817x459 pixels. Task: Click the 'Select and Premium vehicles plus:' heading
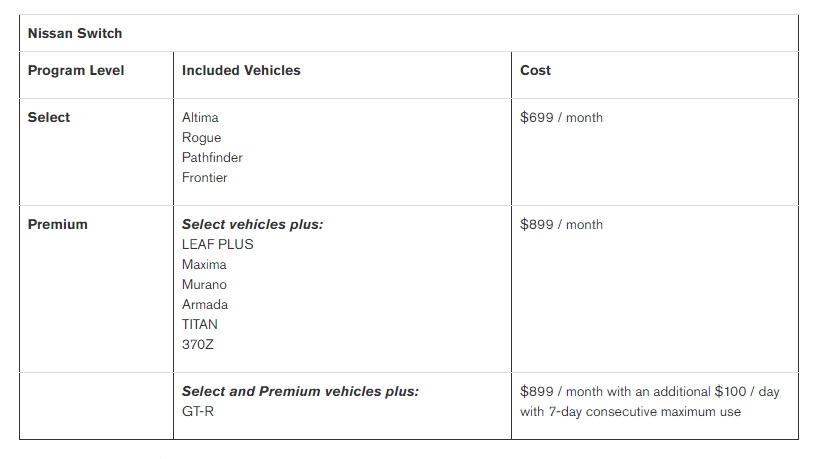300,391
